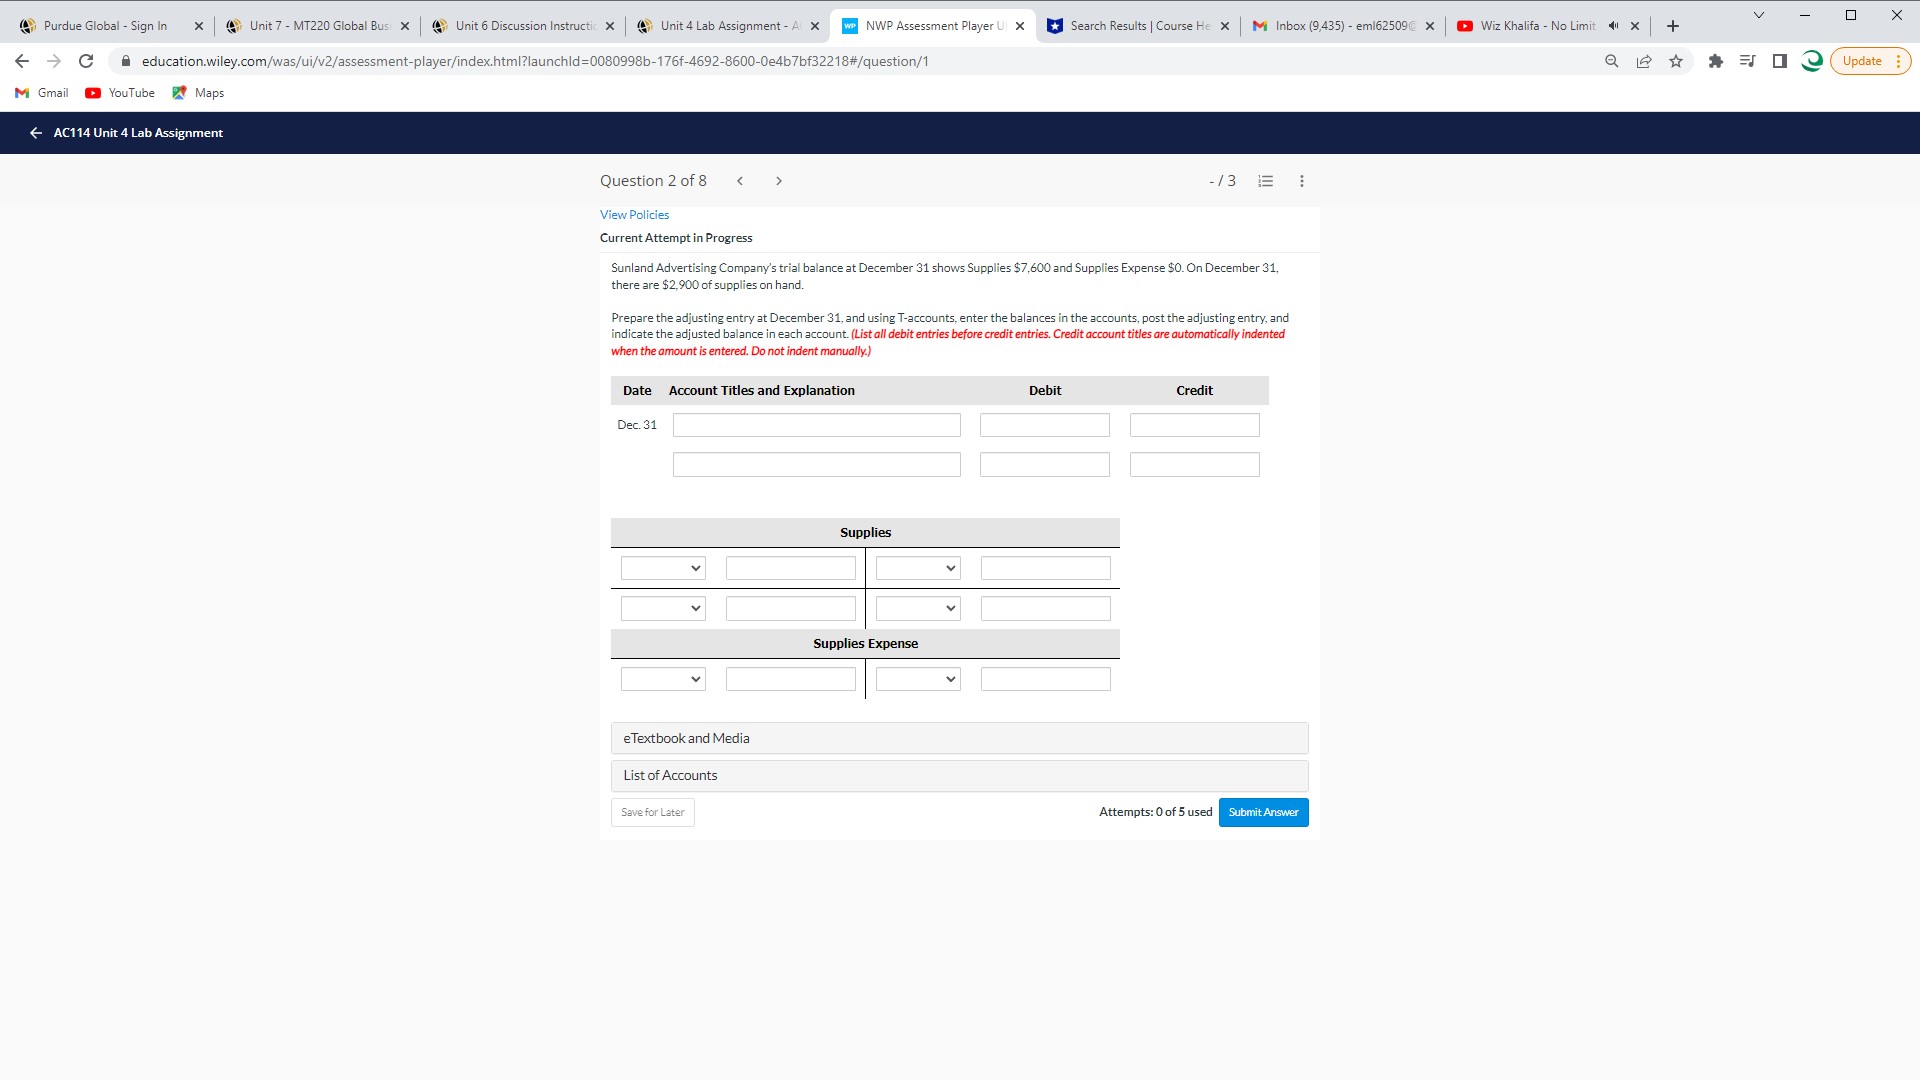This screenshot has width=1920, height=1080.
Task: Expand the eTextbook and Media section
Action: tap(959, 738)
